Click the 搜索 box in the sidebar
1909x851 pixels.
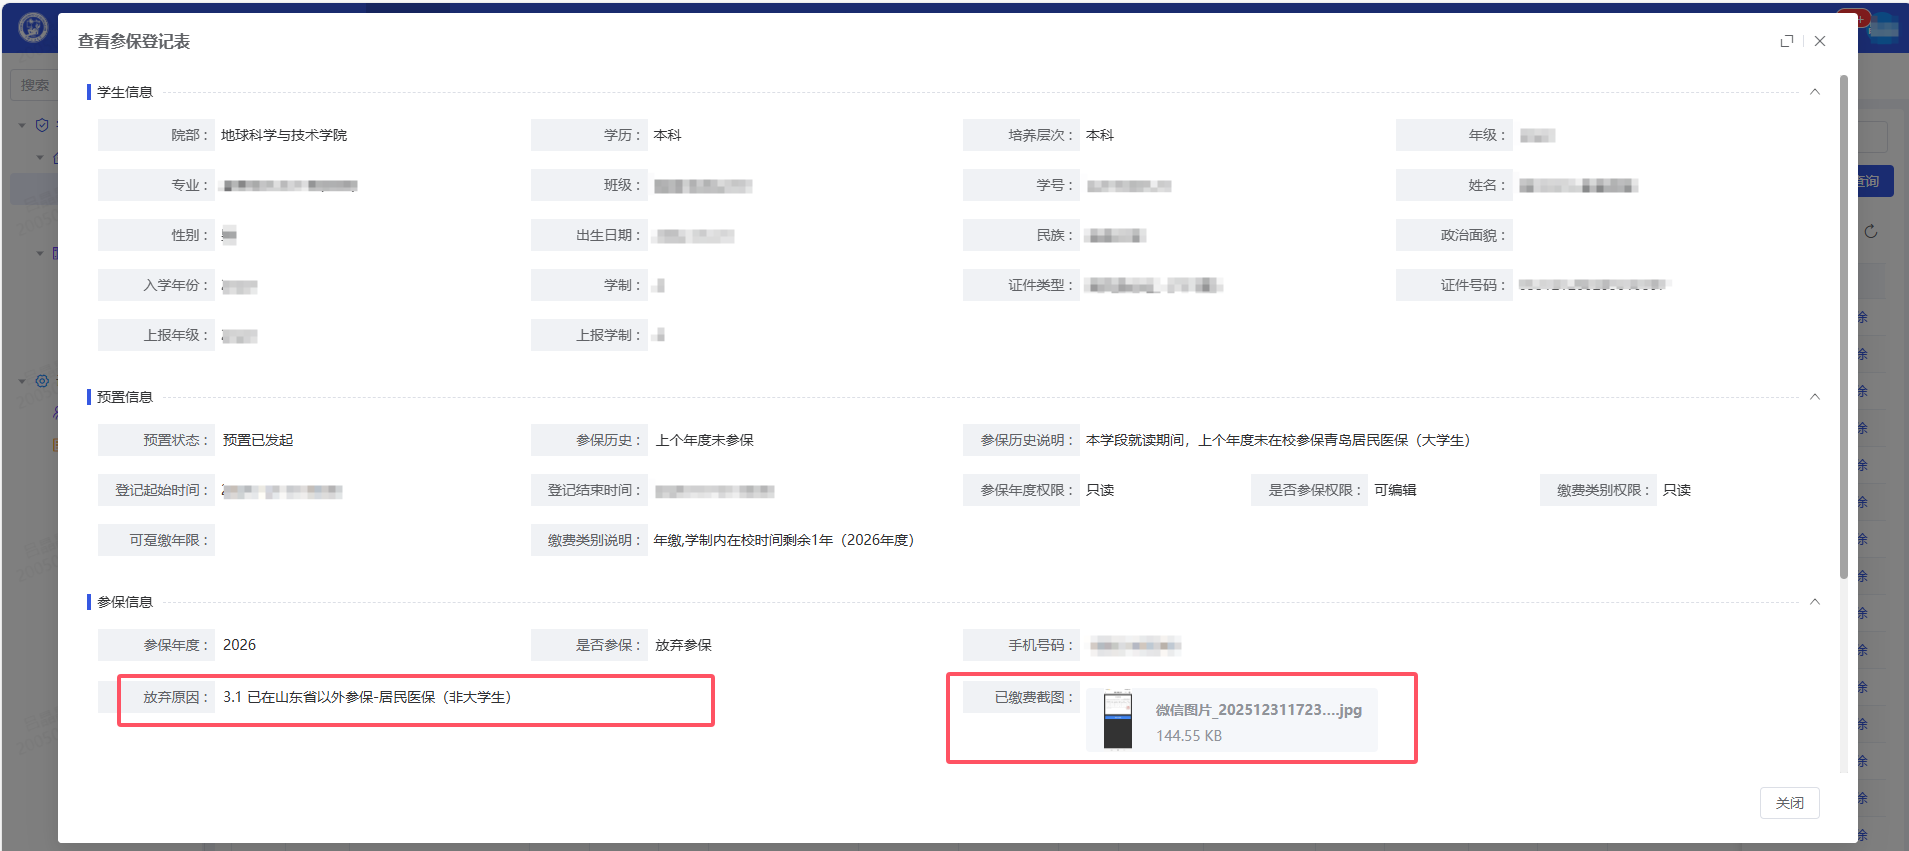point(34,85)
